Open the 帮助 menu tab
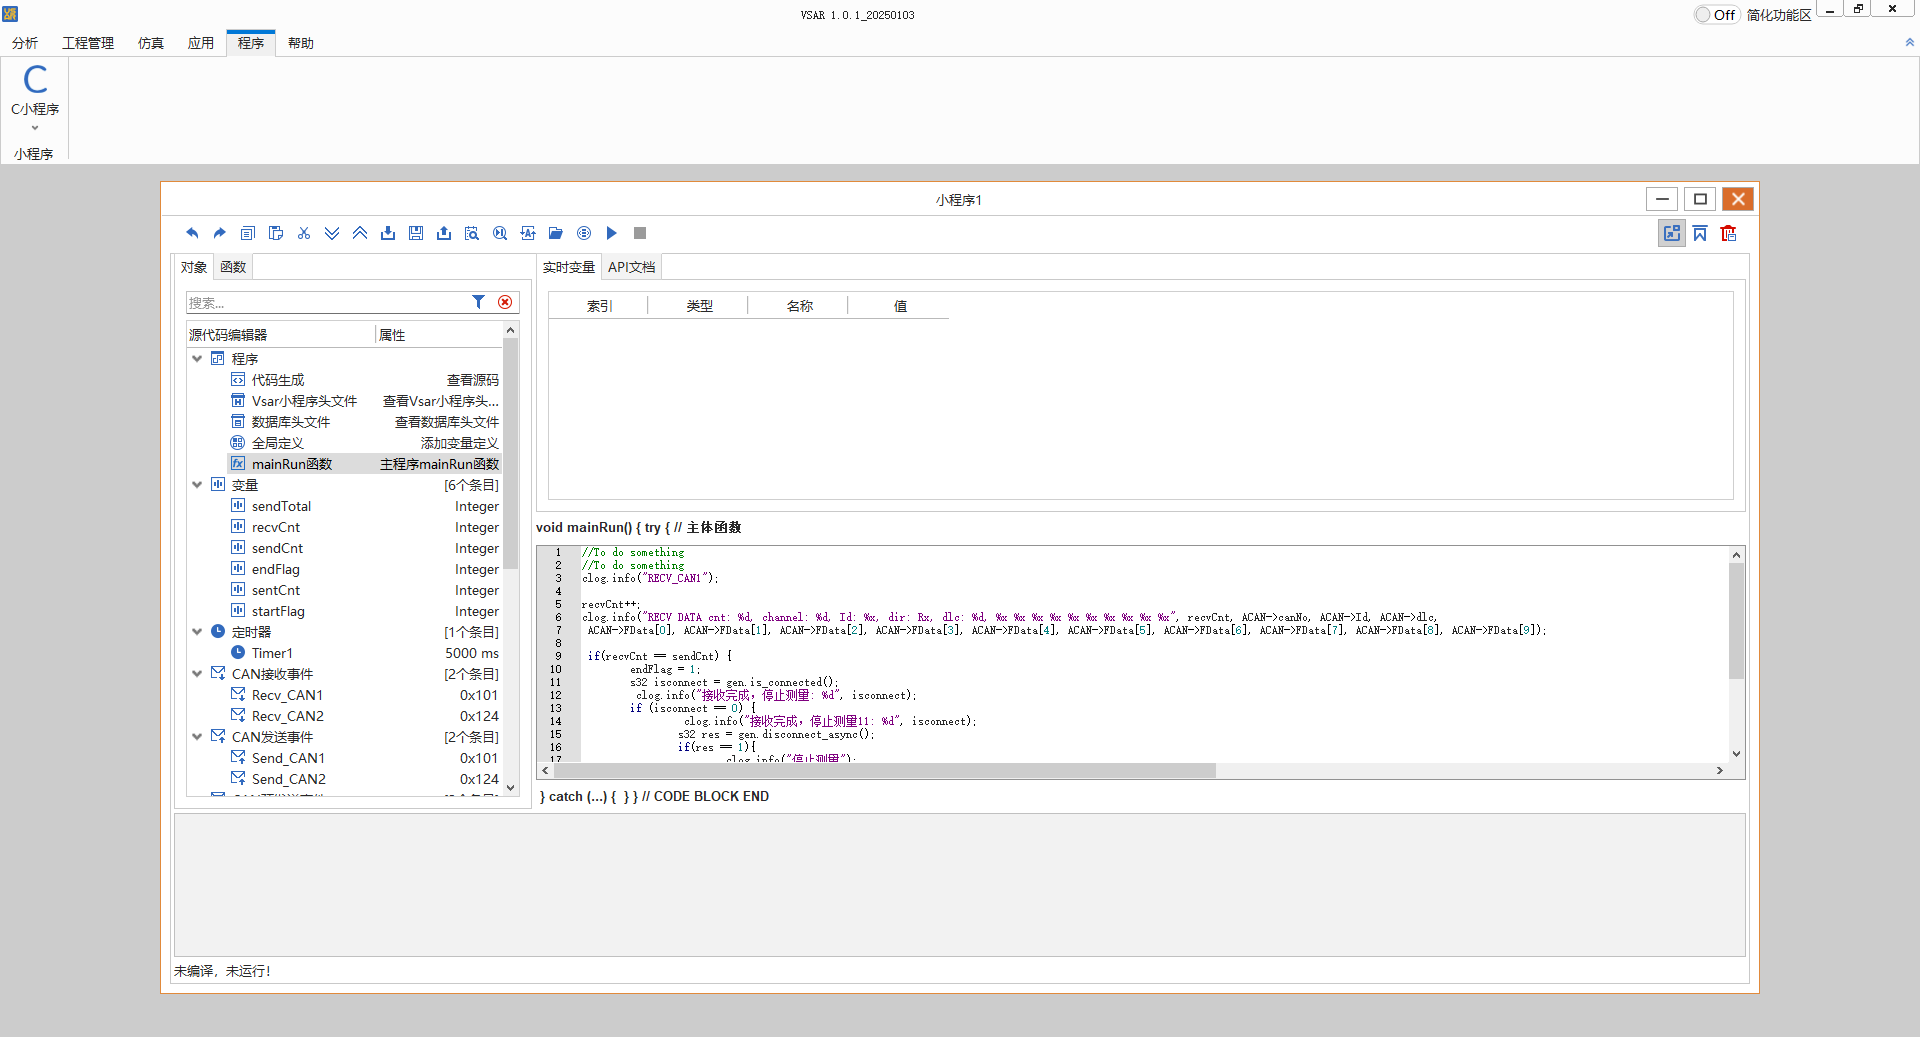The height and width of the screenshot is (1037, 1920). click(301, 43)
